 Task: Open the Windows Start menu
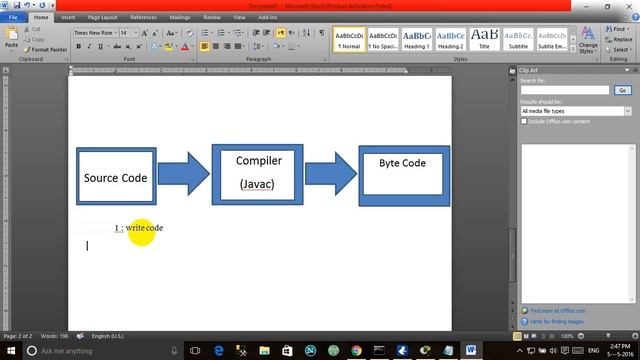coord(11,351)
